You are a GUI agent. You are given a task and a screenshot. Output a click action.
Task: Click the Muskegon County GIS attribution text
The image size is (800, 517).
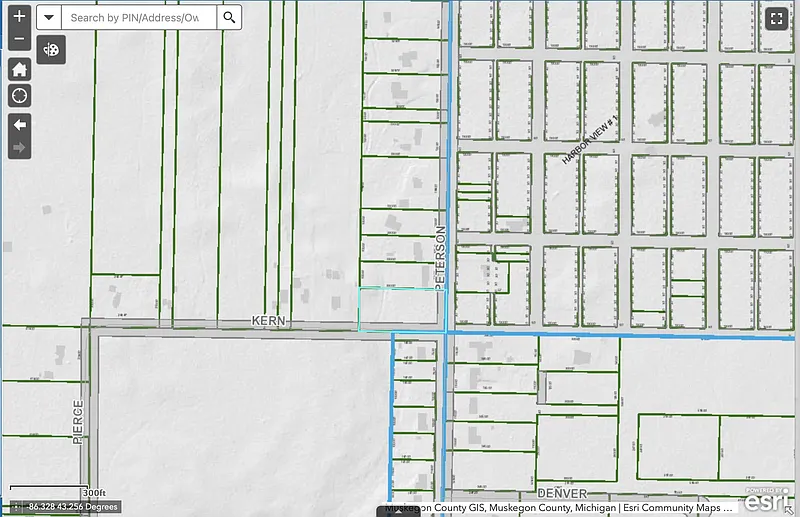pos(559,508)
